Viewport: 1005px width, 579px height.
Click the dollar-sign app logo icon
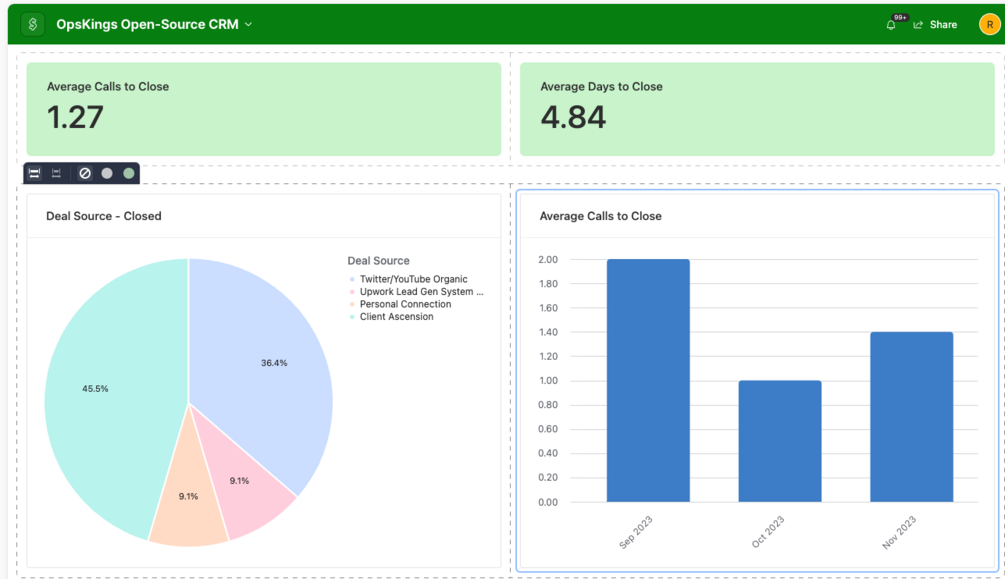(33, 24)
